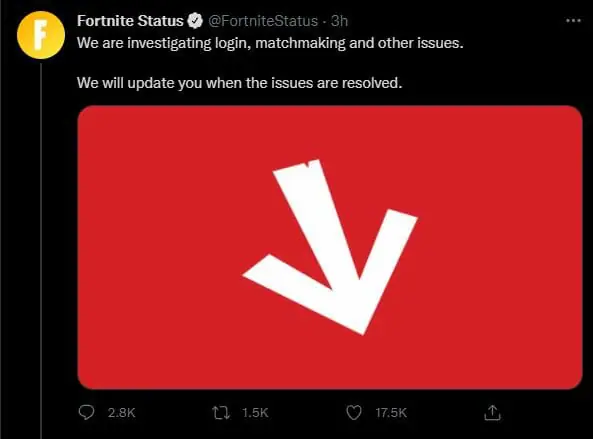Image resolution: width=593 pixels, height=439 pixels.
Task: Click the white downward arrow graphic
Action: coord(330,247)
